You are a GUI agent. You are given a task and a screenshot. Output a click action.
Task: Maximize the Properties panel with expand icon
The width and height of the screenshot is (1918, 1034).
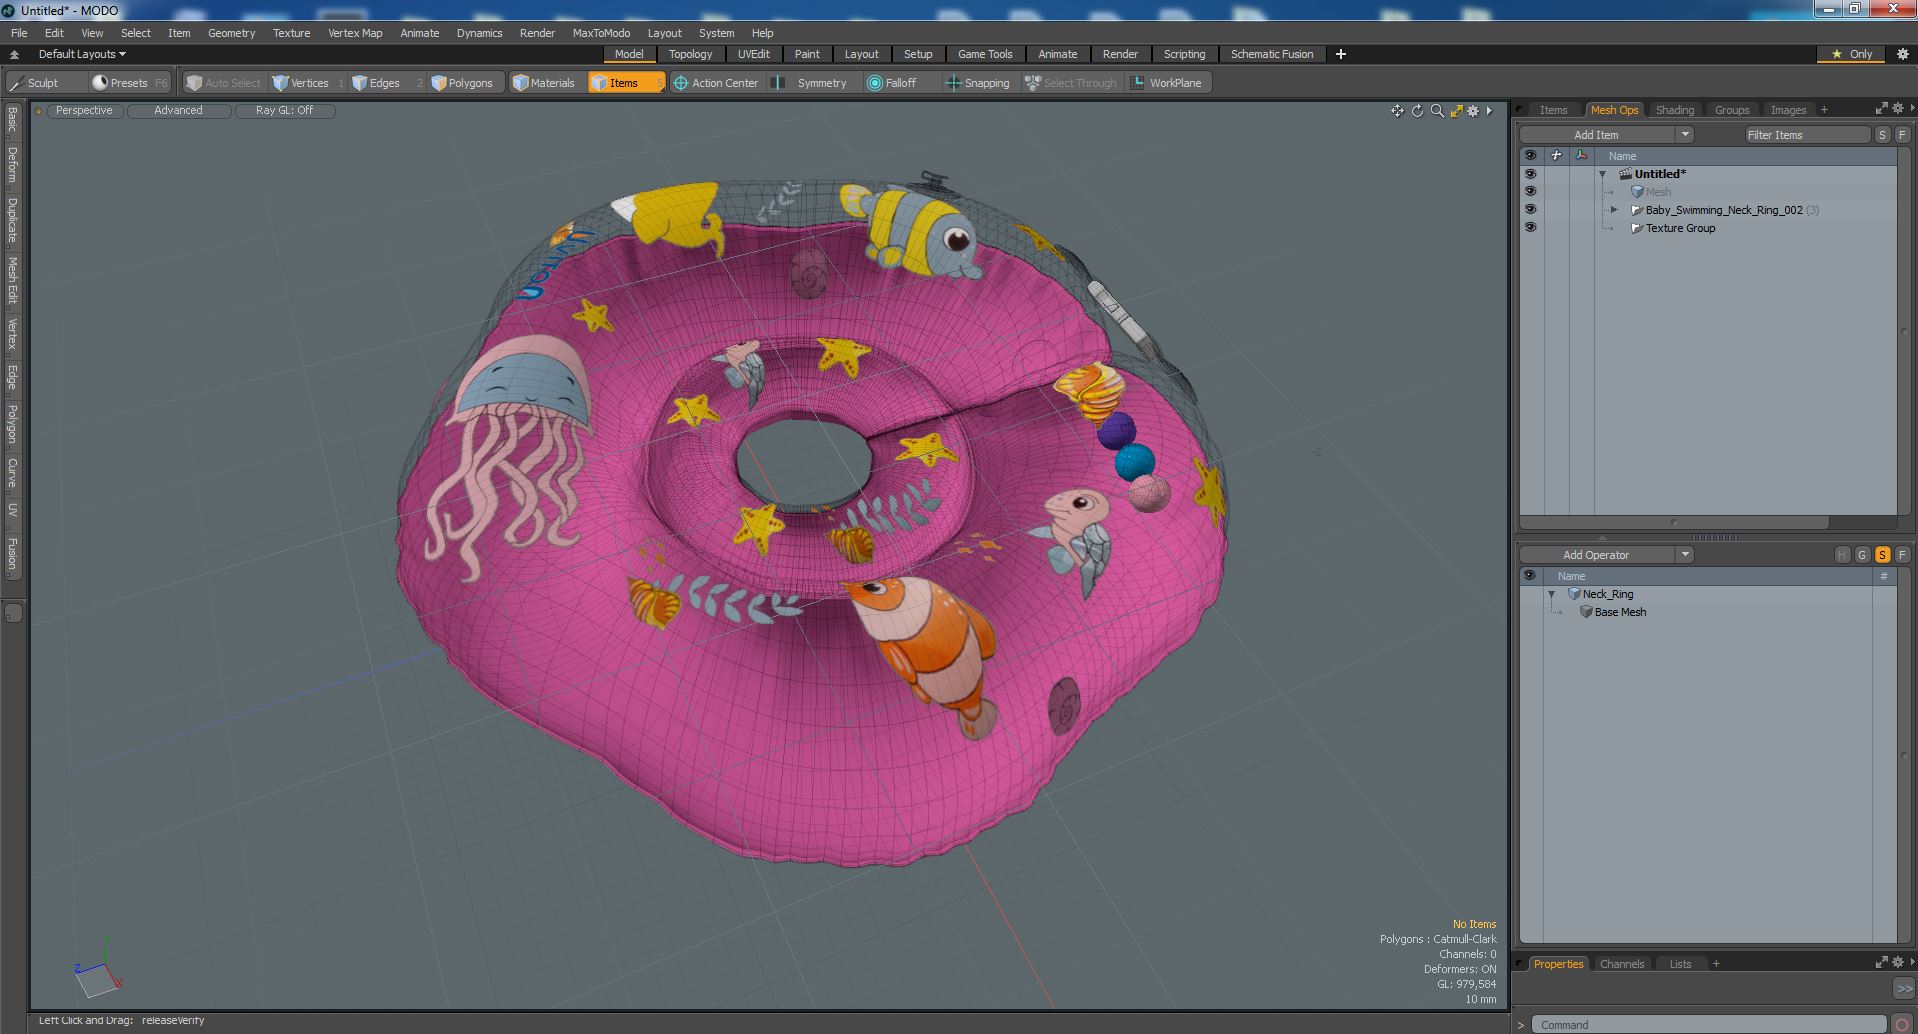(x=1881, y=962)
